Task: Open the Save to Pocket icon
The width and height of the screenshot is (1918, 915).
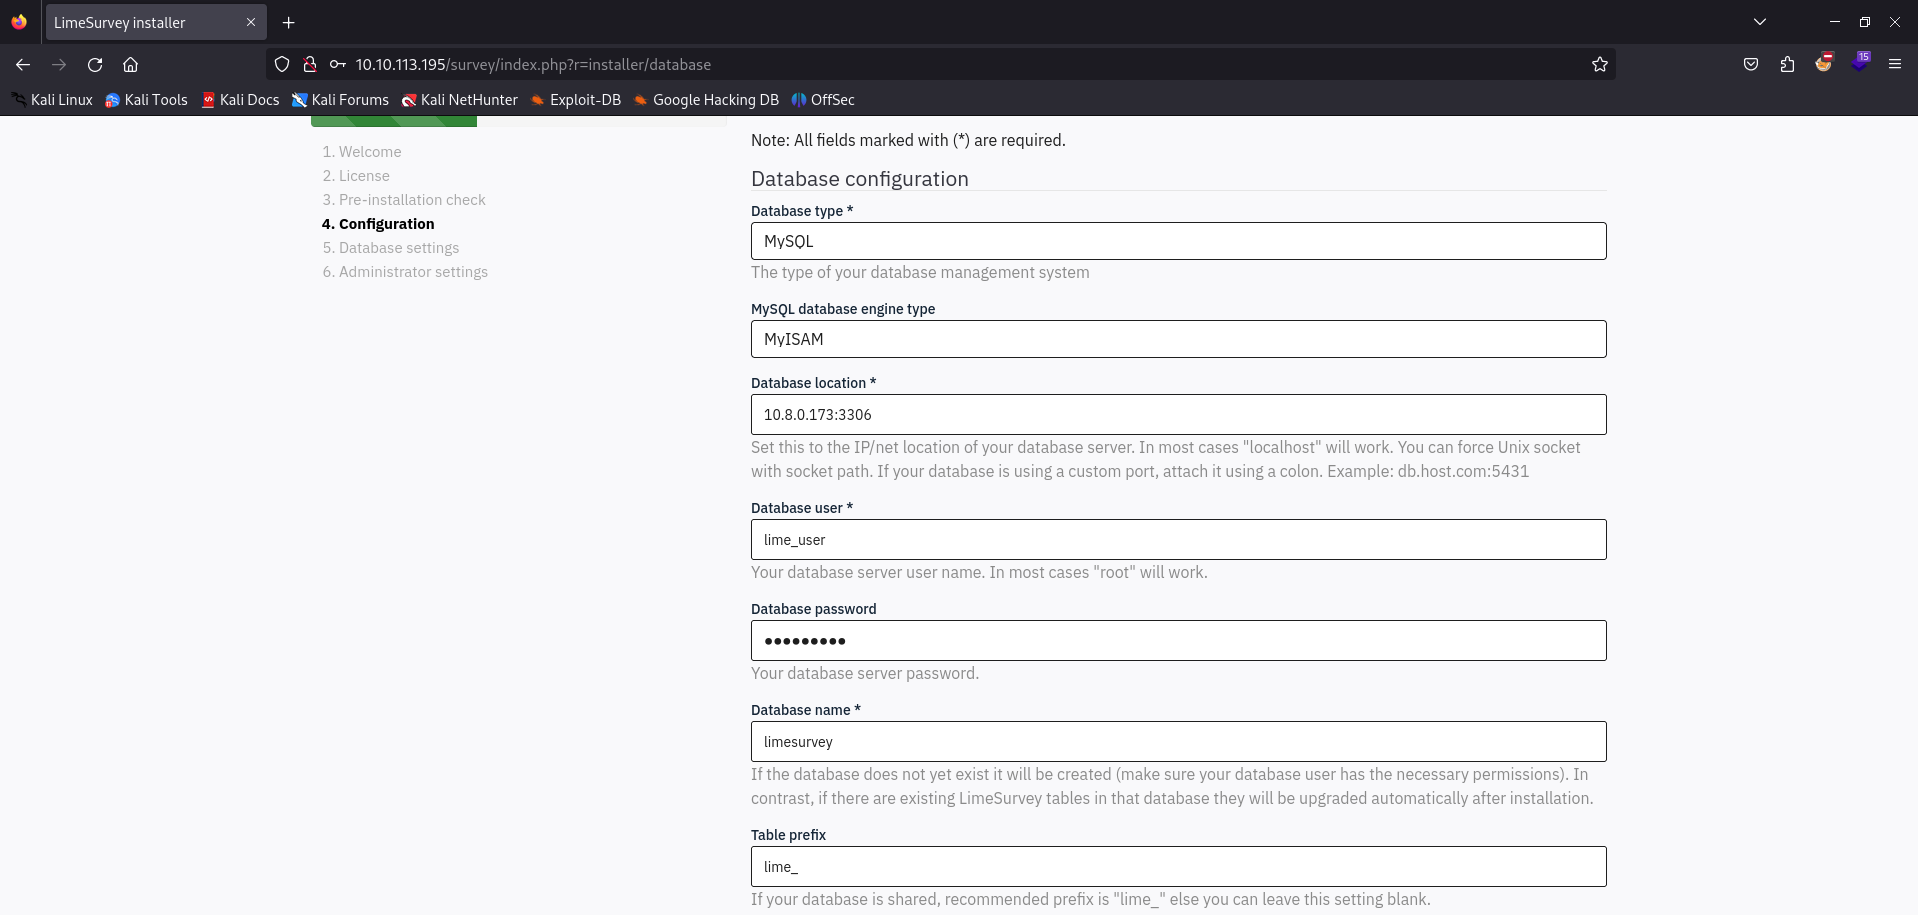Action: tap(1750, 65)
